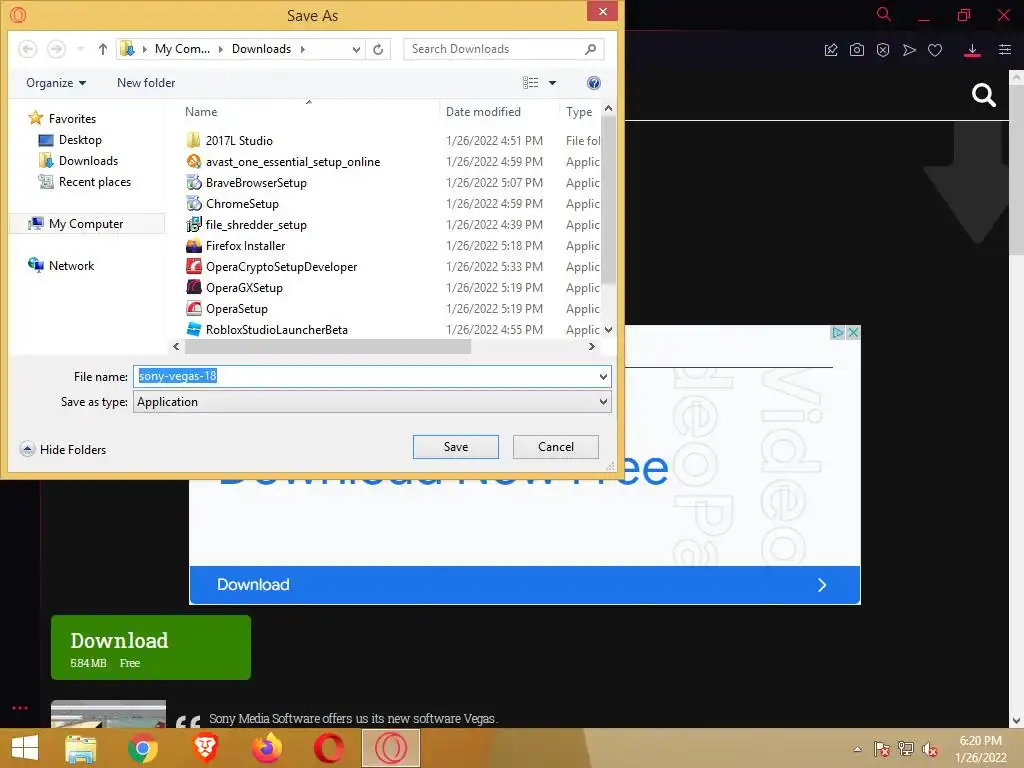Image resolution: width=1024 pixels, height=768 pixels.
Task: Select Desktop in navigation pane
Action: pos(80,140)
